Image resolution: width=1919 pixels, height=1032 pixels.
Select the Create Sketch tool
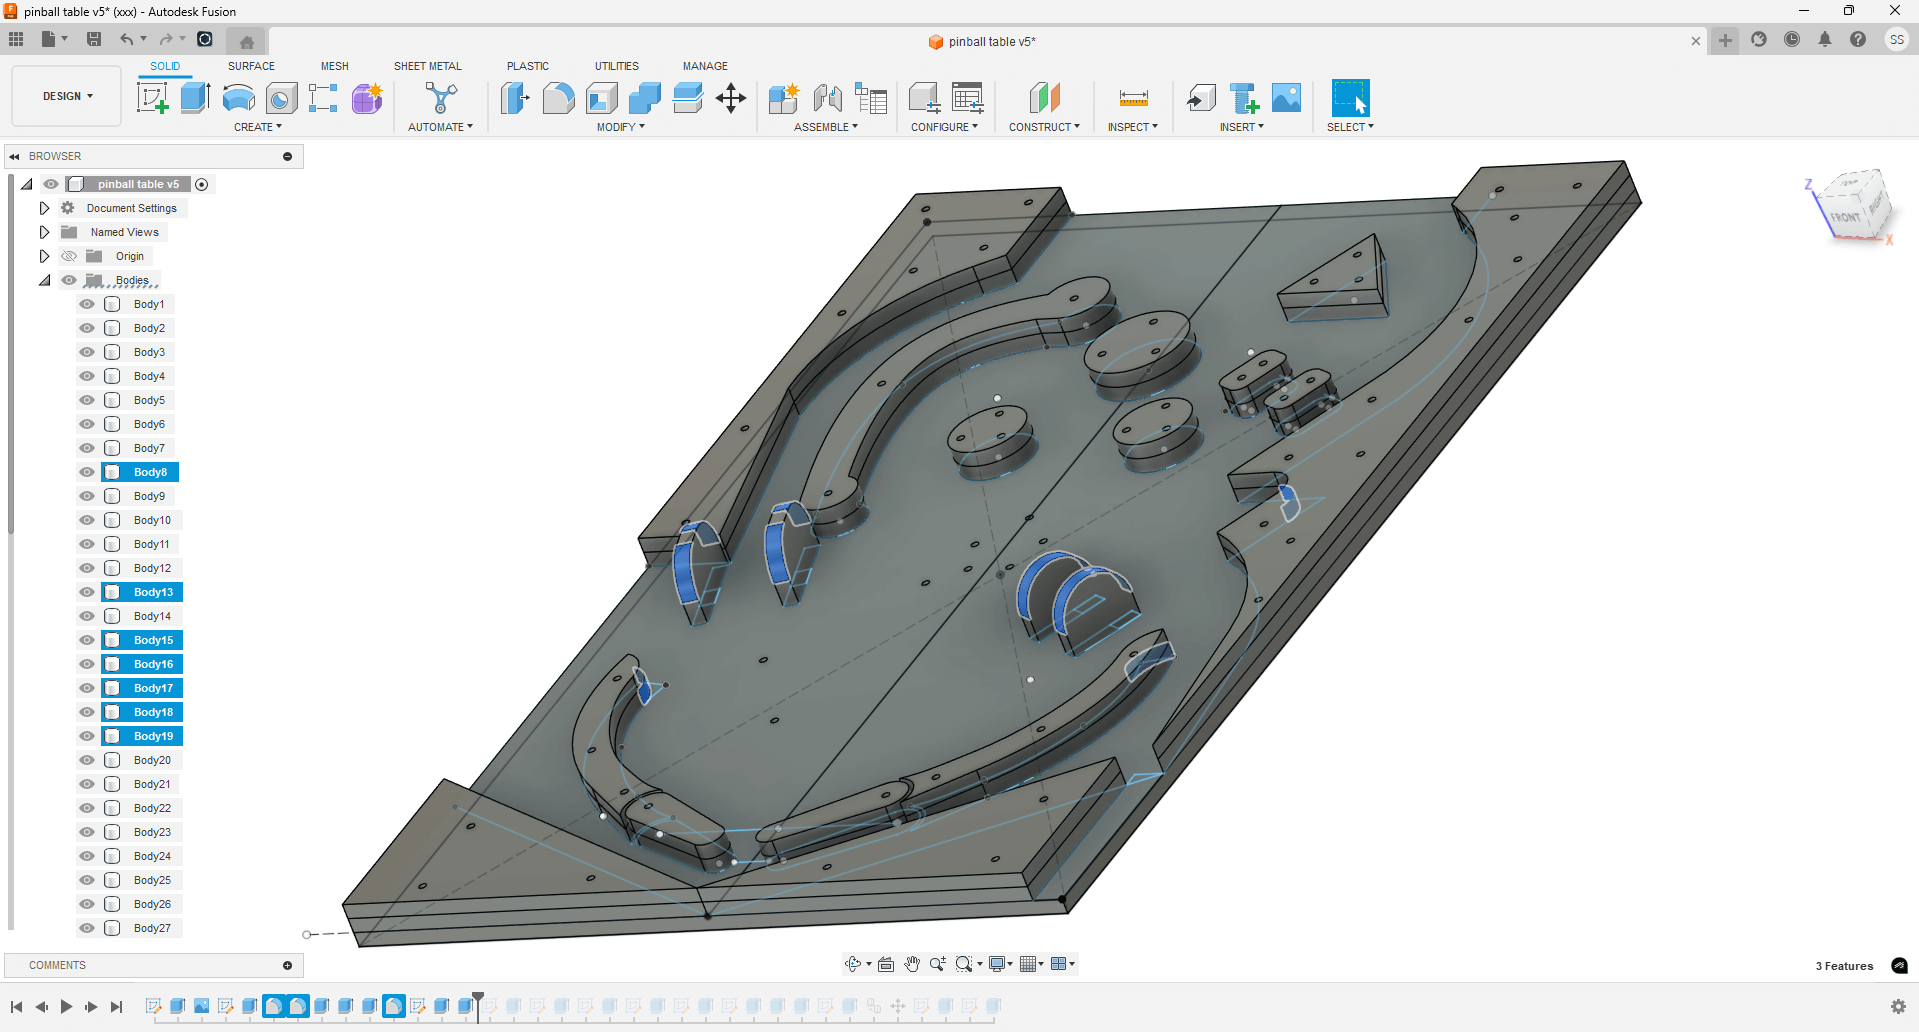pyautogui.click(x=152, y=98)
